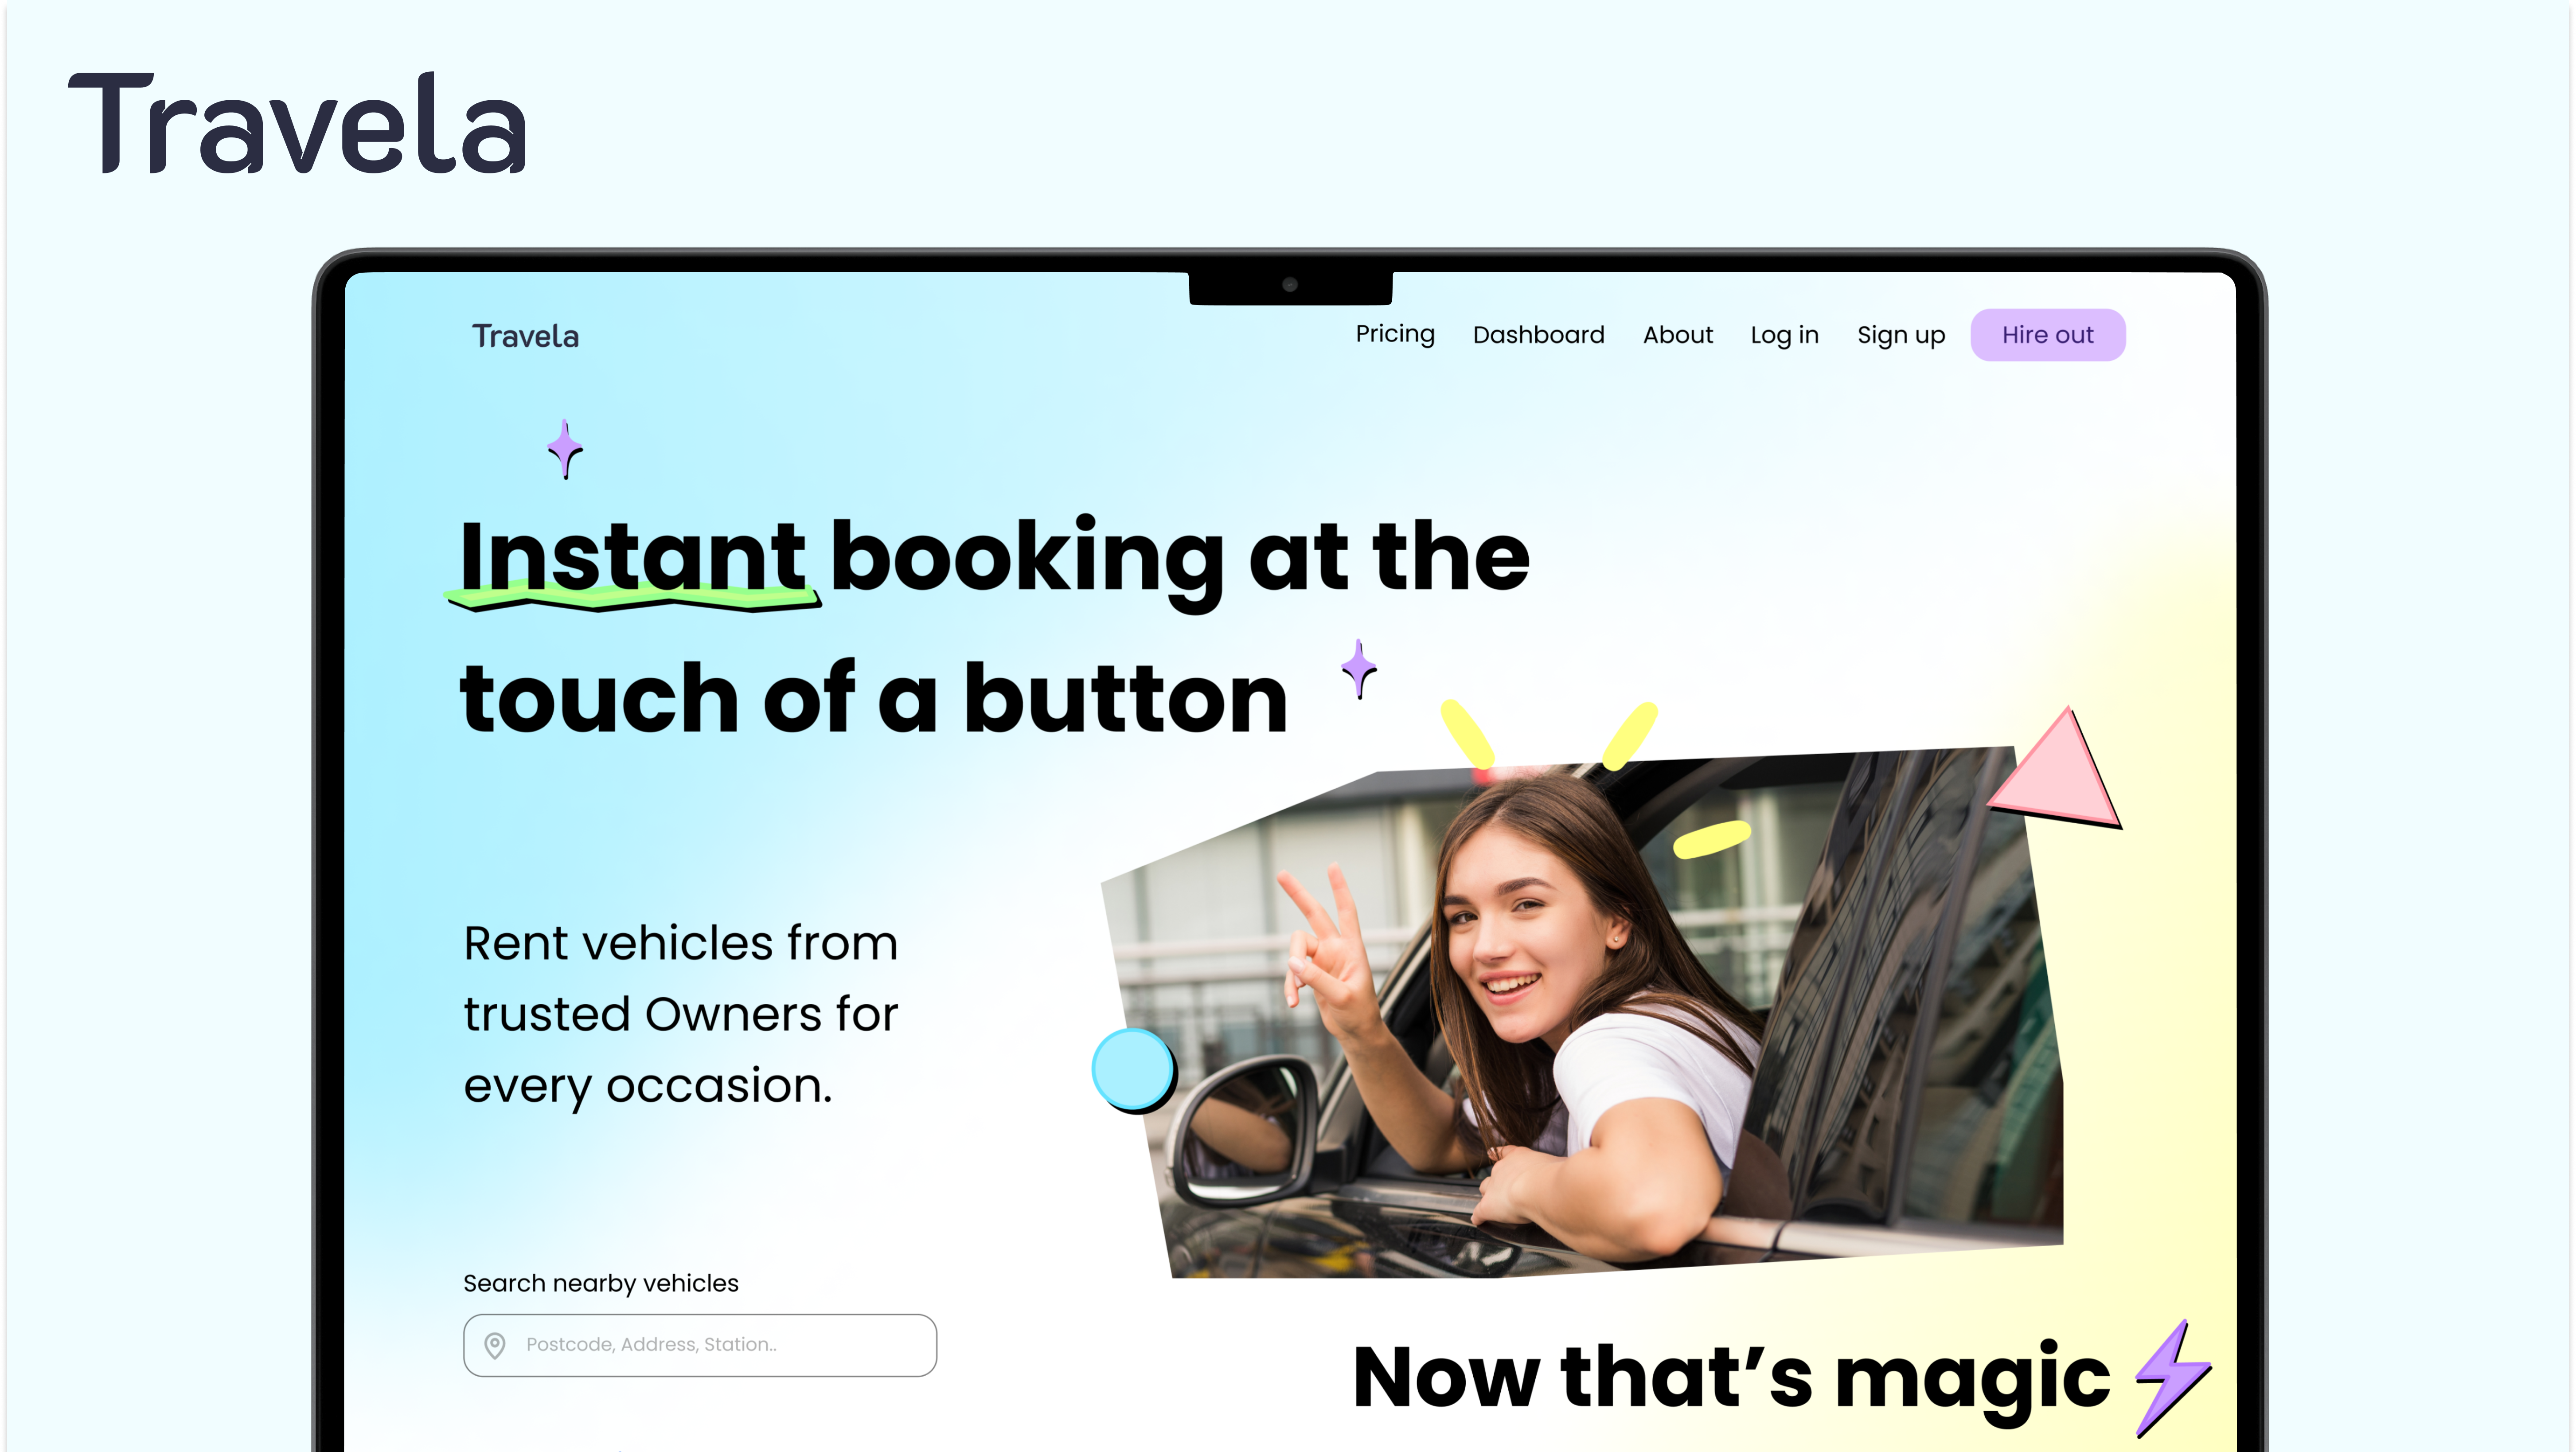Click the location pin icon in search field
Viewport: 2576px width, 1452px height.
pos(494,1345)
